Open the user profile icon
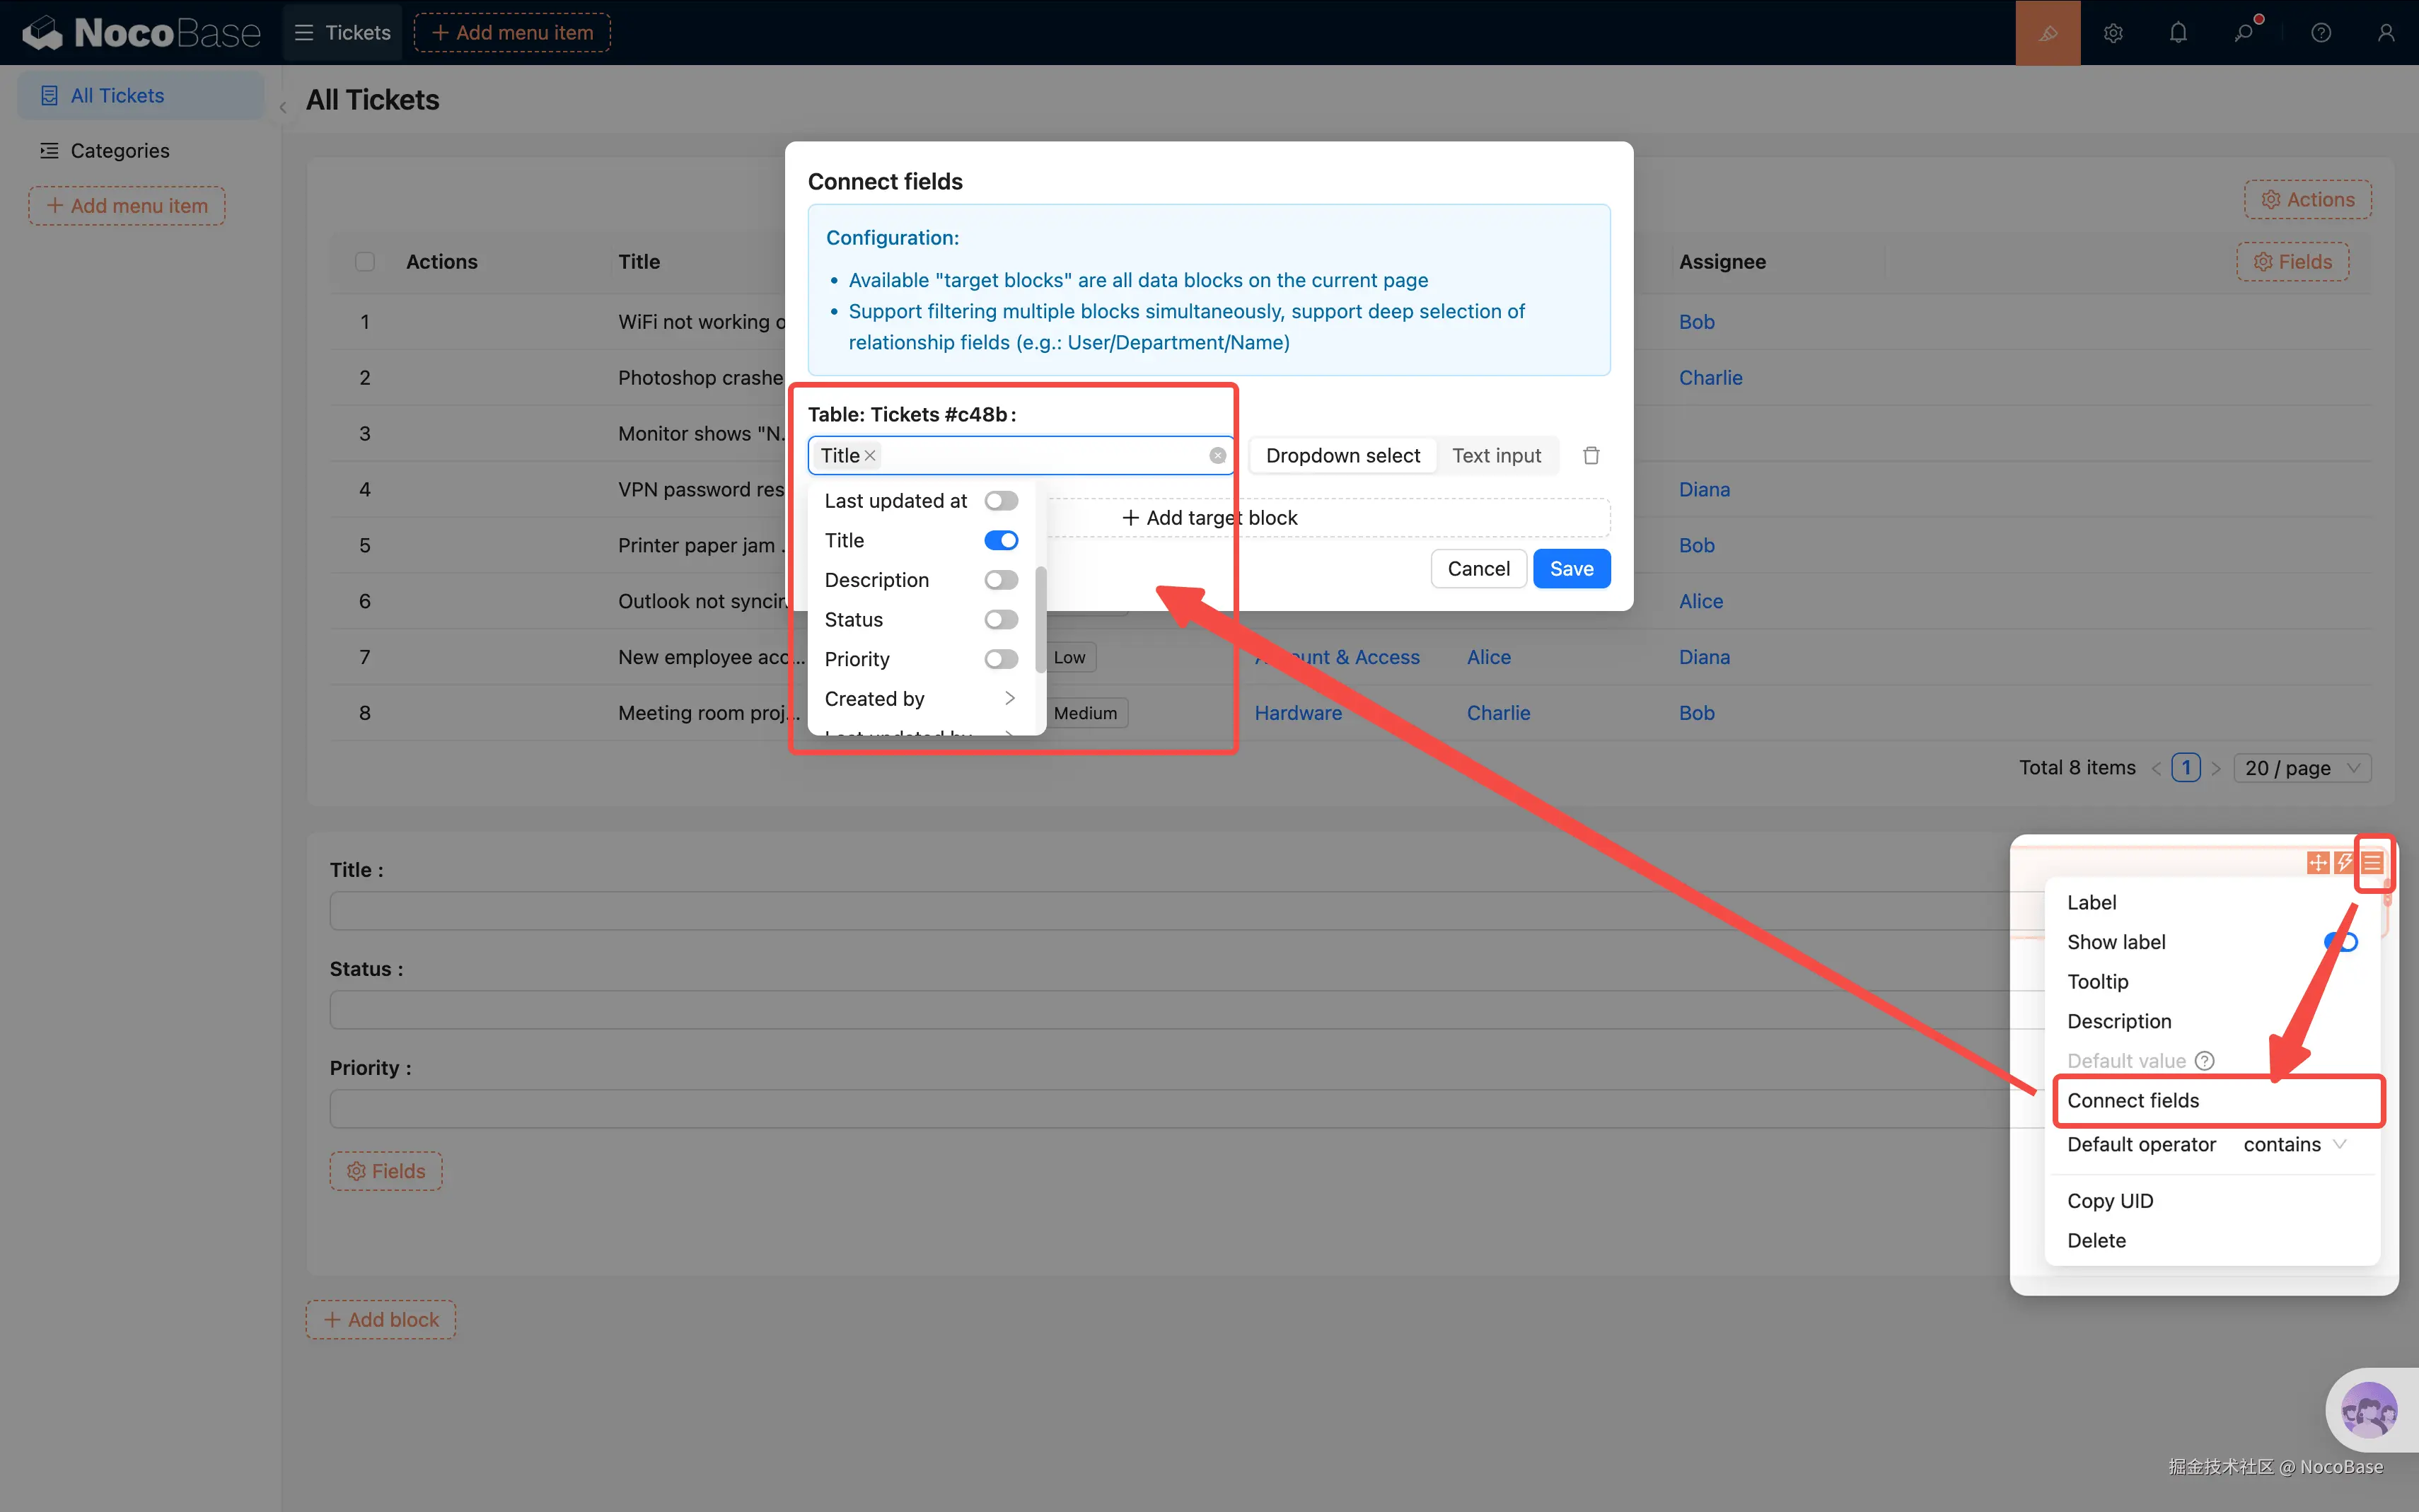Screen dimensions: 2419x1512 [x=2386, y=33]
